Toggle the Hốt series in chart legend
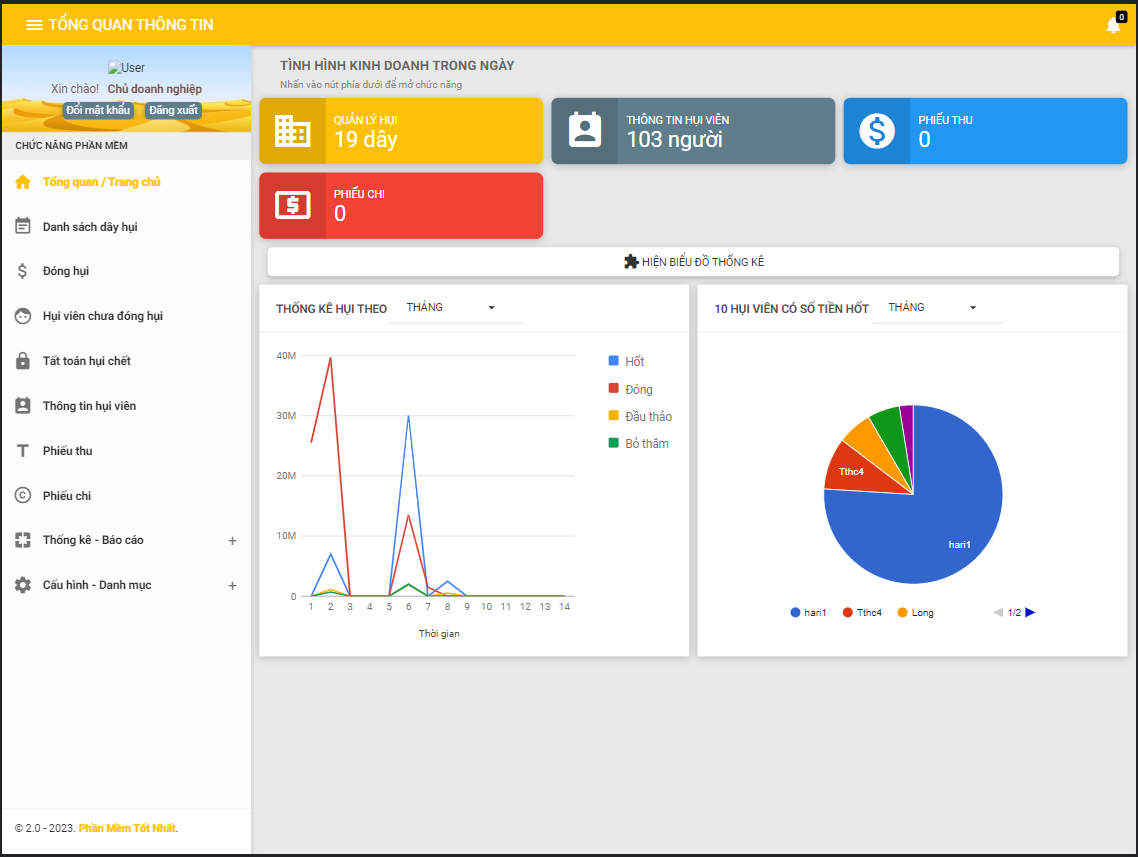This screenshot has height=857, width=1138. [x=626, y=361]
